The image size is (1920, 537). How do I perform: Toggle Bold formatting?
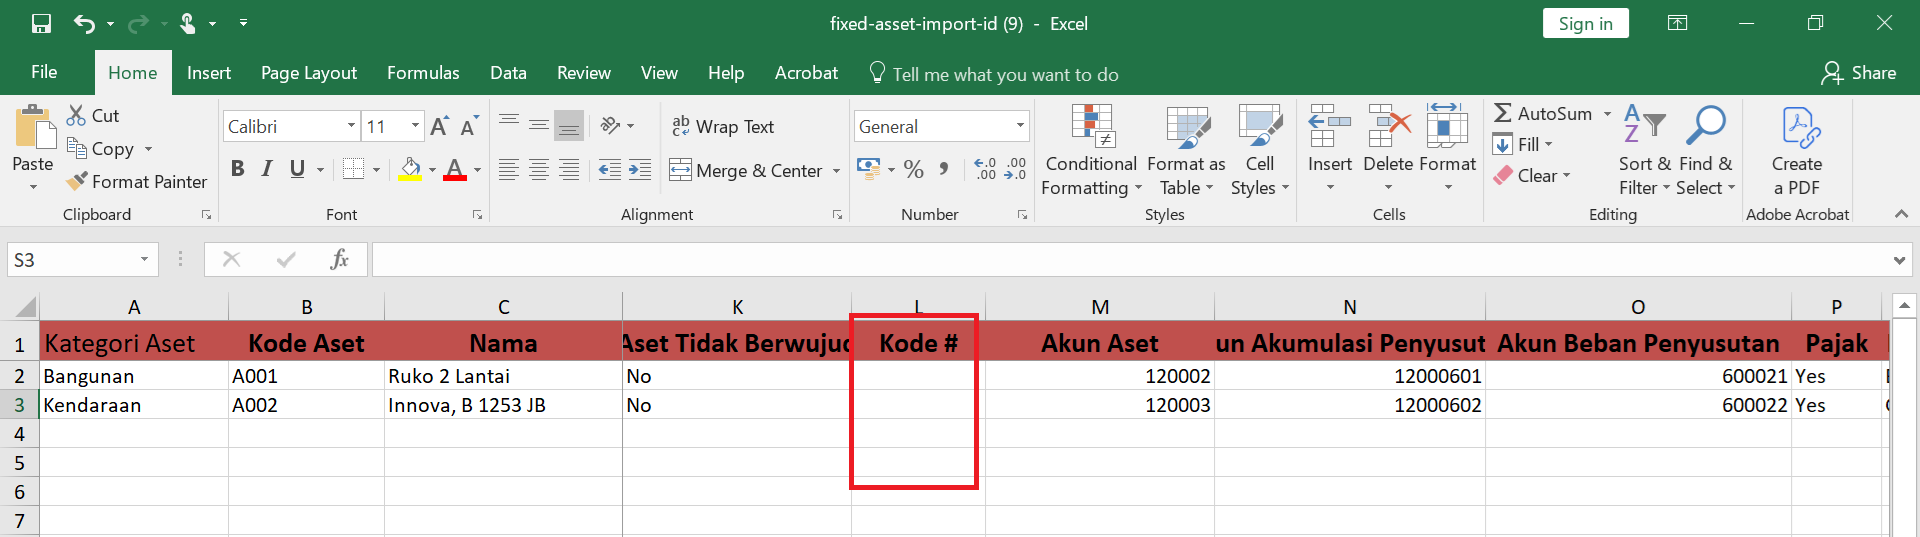pyautogui.click(x=237, y=169)
